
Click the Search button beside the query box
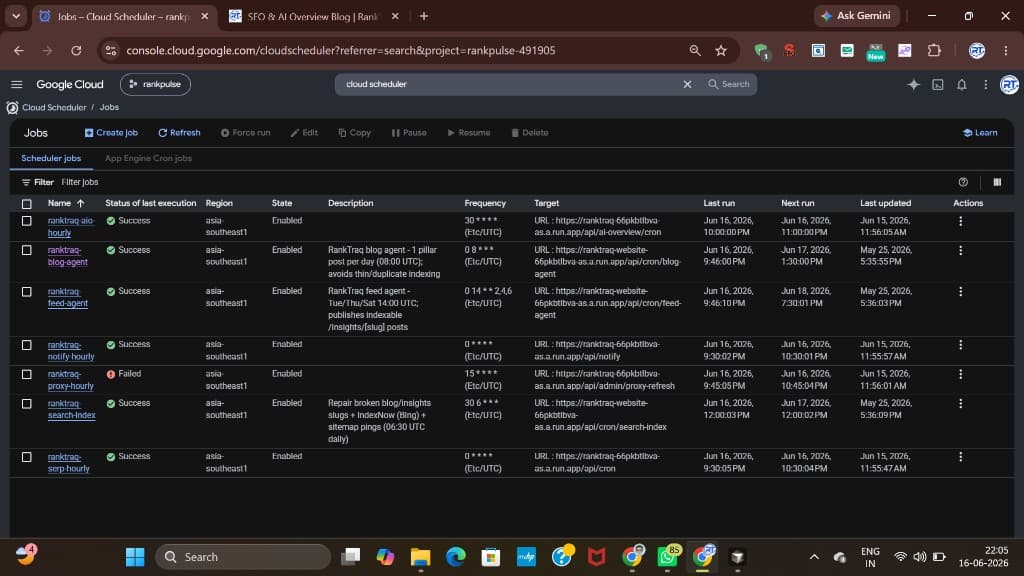(729, 84)
